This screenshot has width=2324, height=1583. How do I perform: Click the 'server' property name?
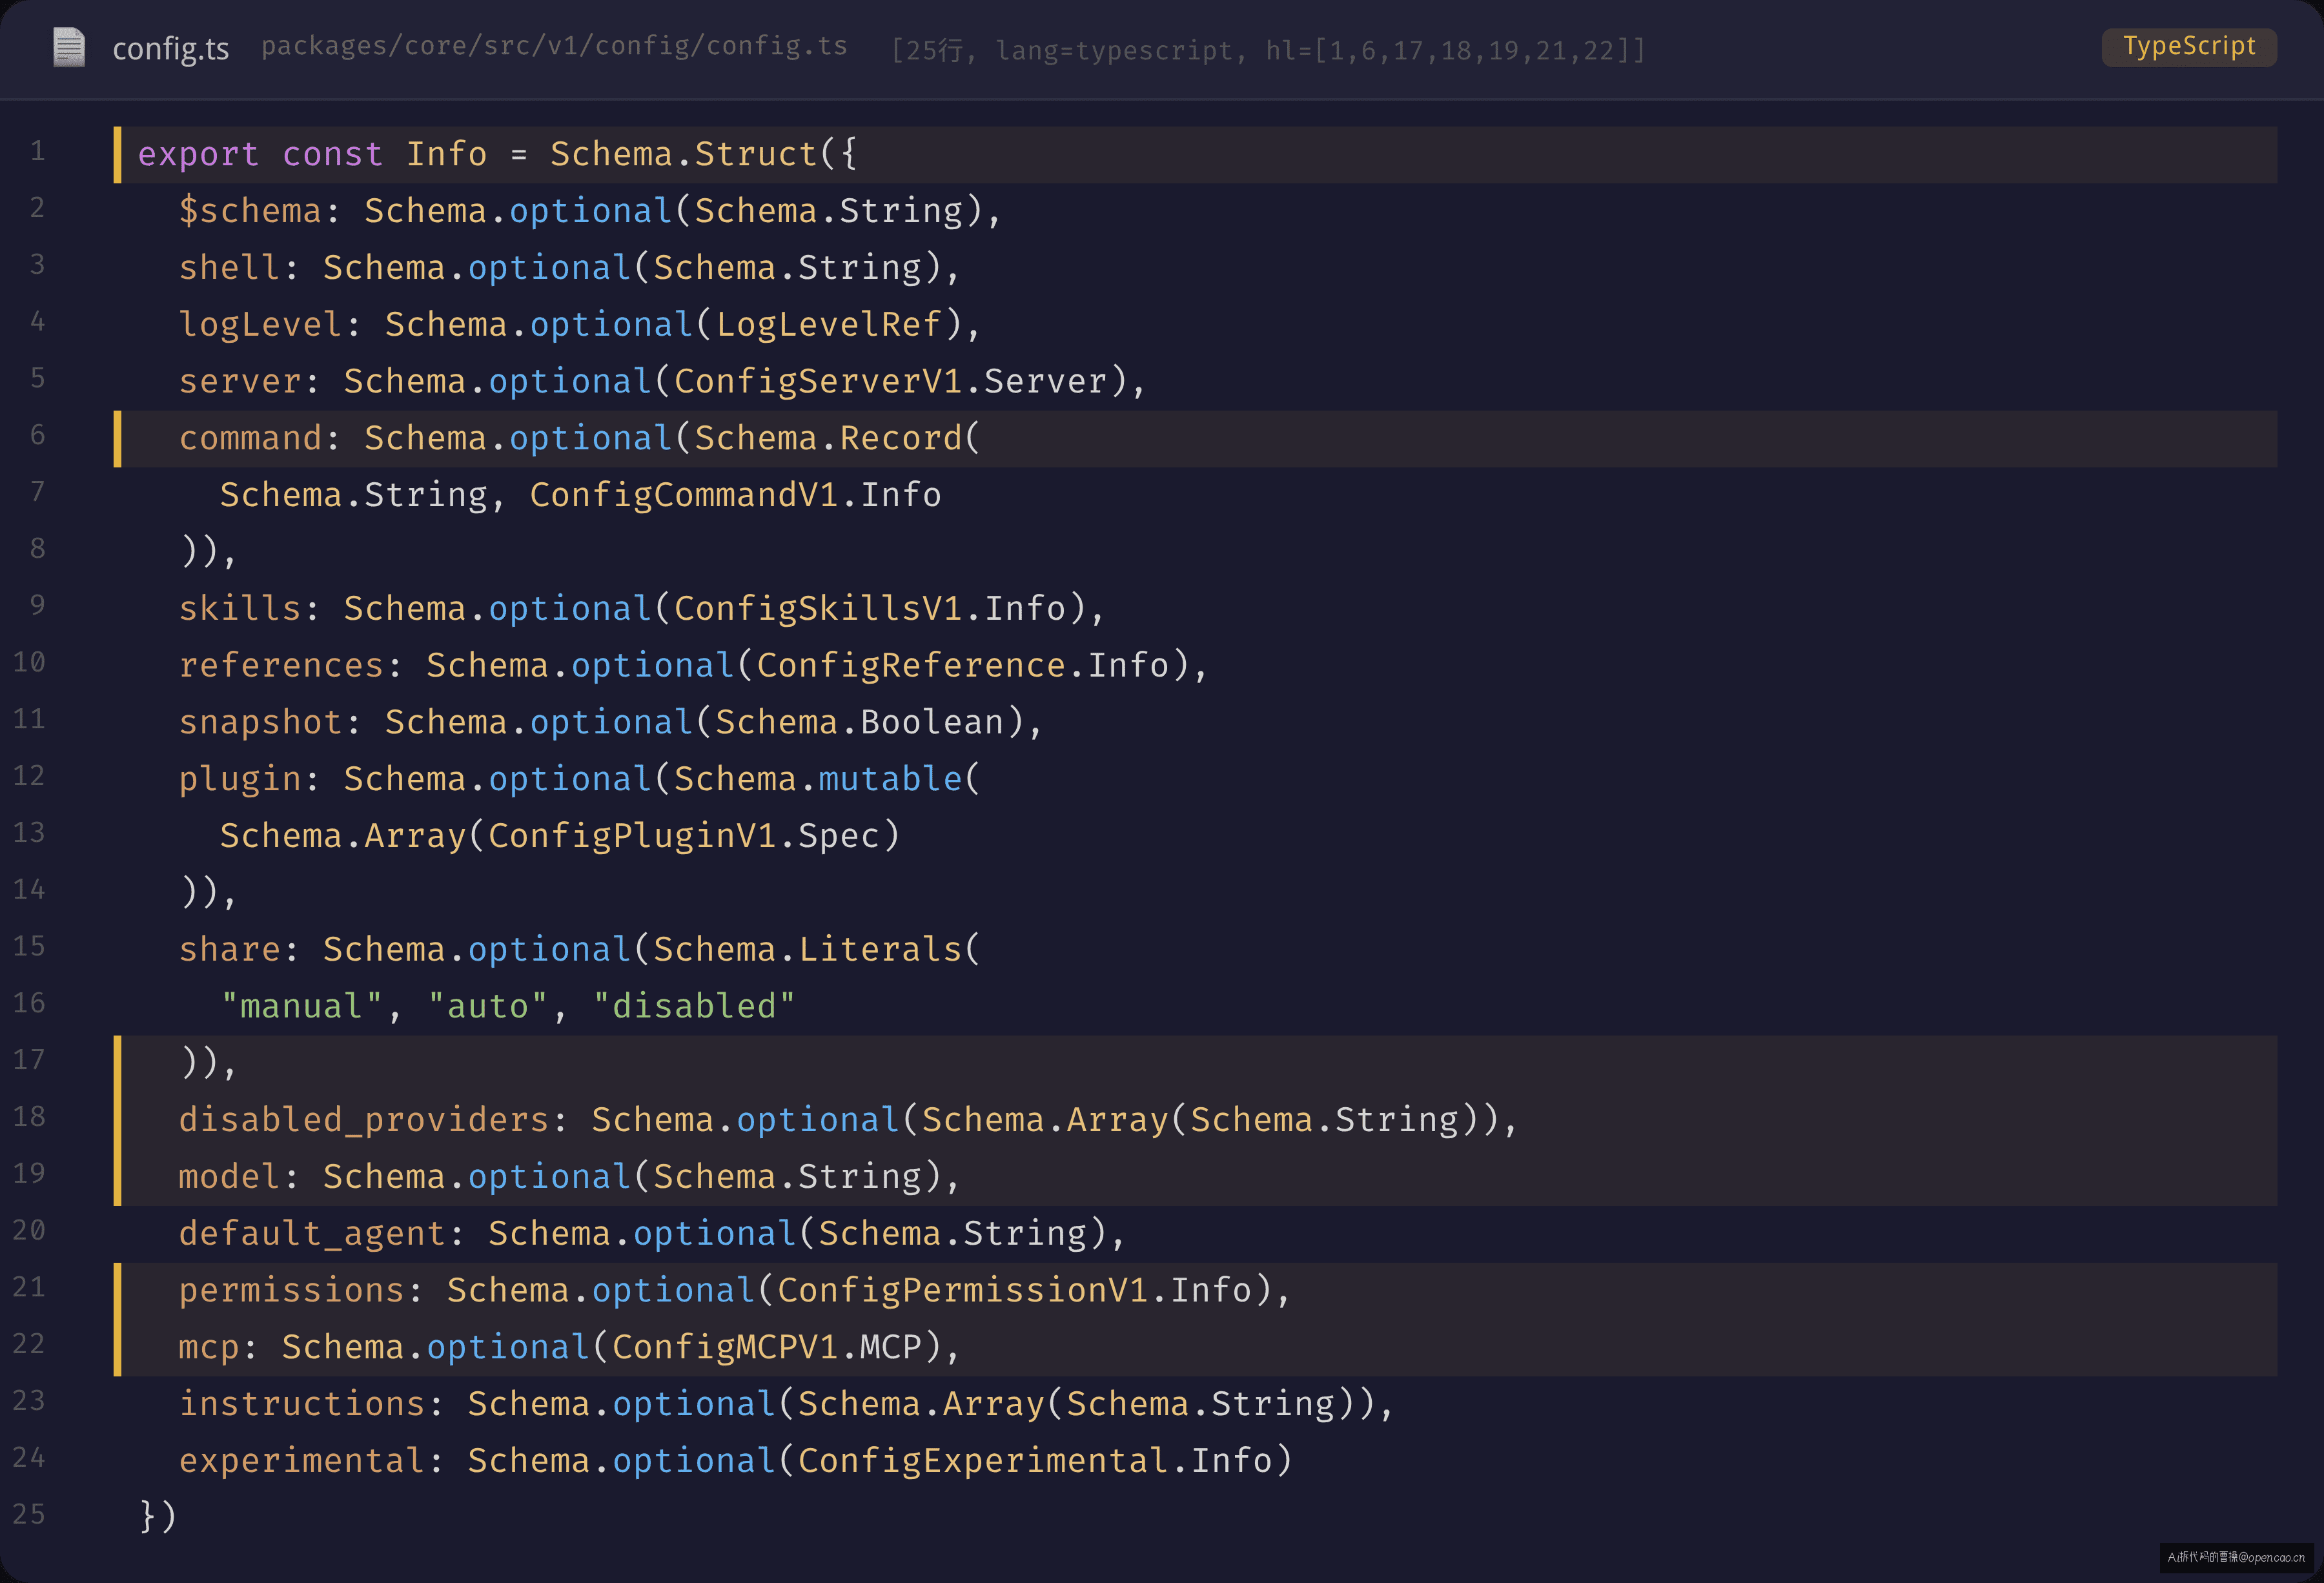click(240, 382)
